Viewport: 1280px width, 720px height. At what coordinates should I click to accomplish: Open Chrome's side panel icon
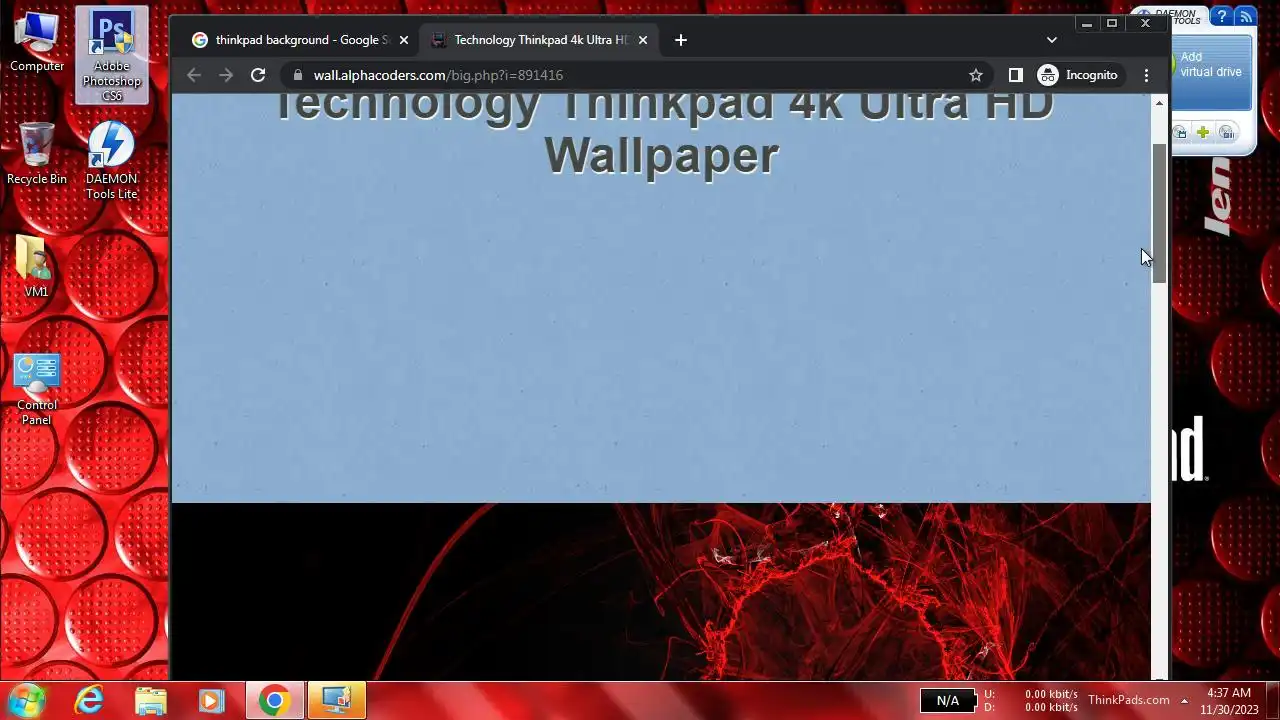(1015, 75)
